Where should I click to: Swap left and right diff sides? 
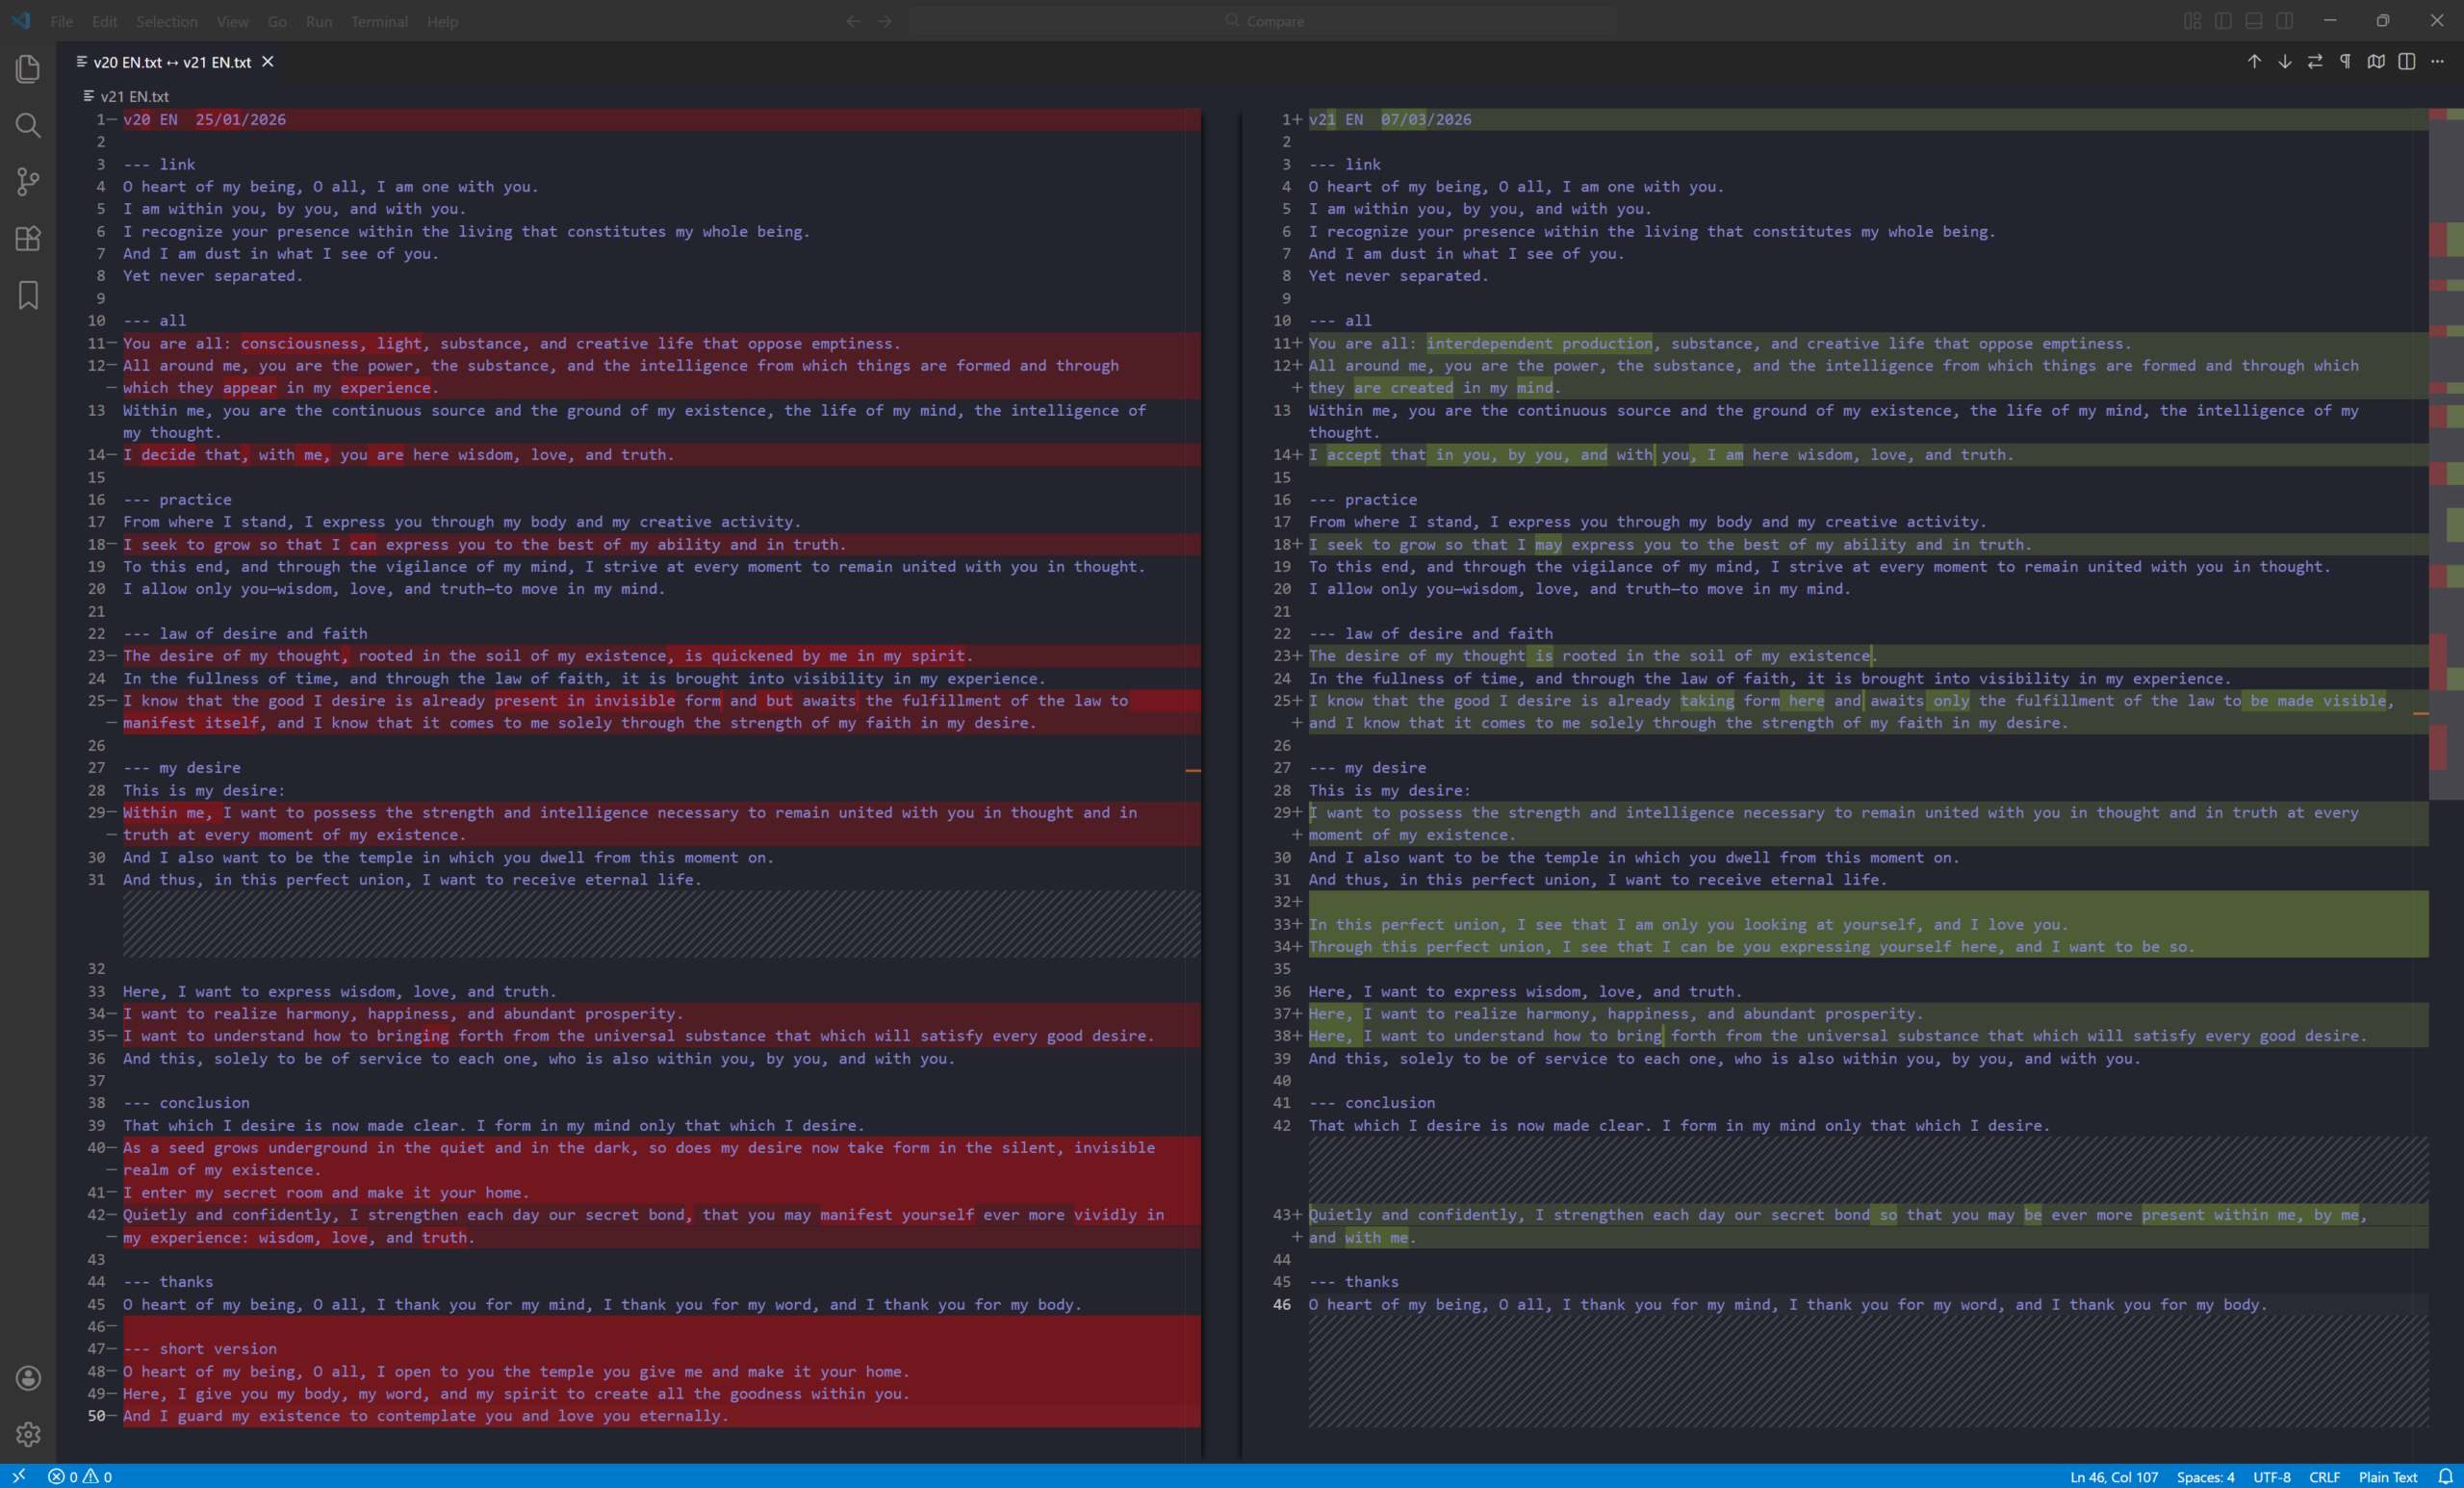(x=2315, y=62)
